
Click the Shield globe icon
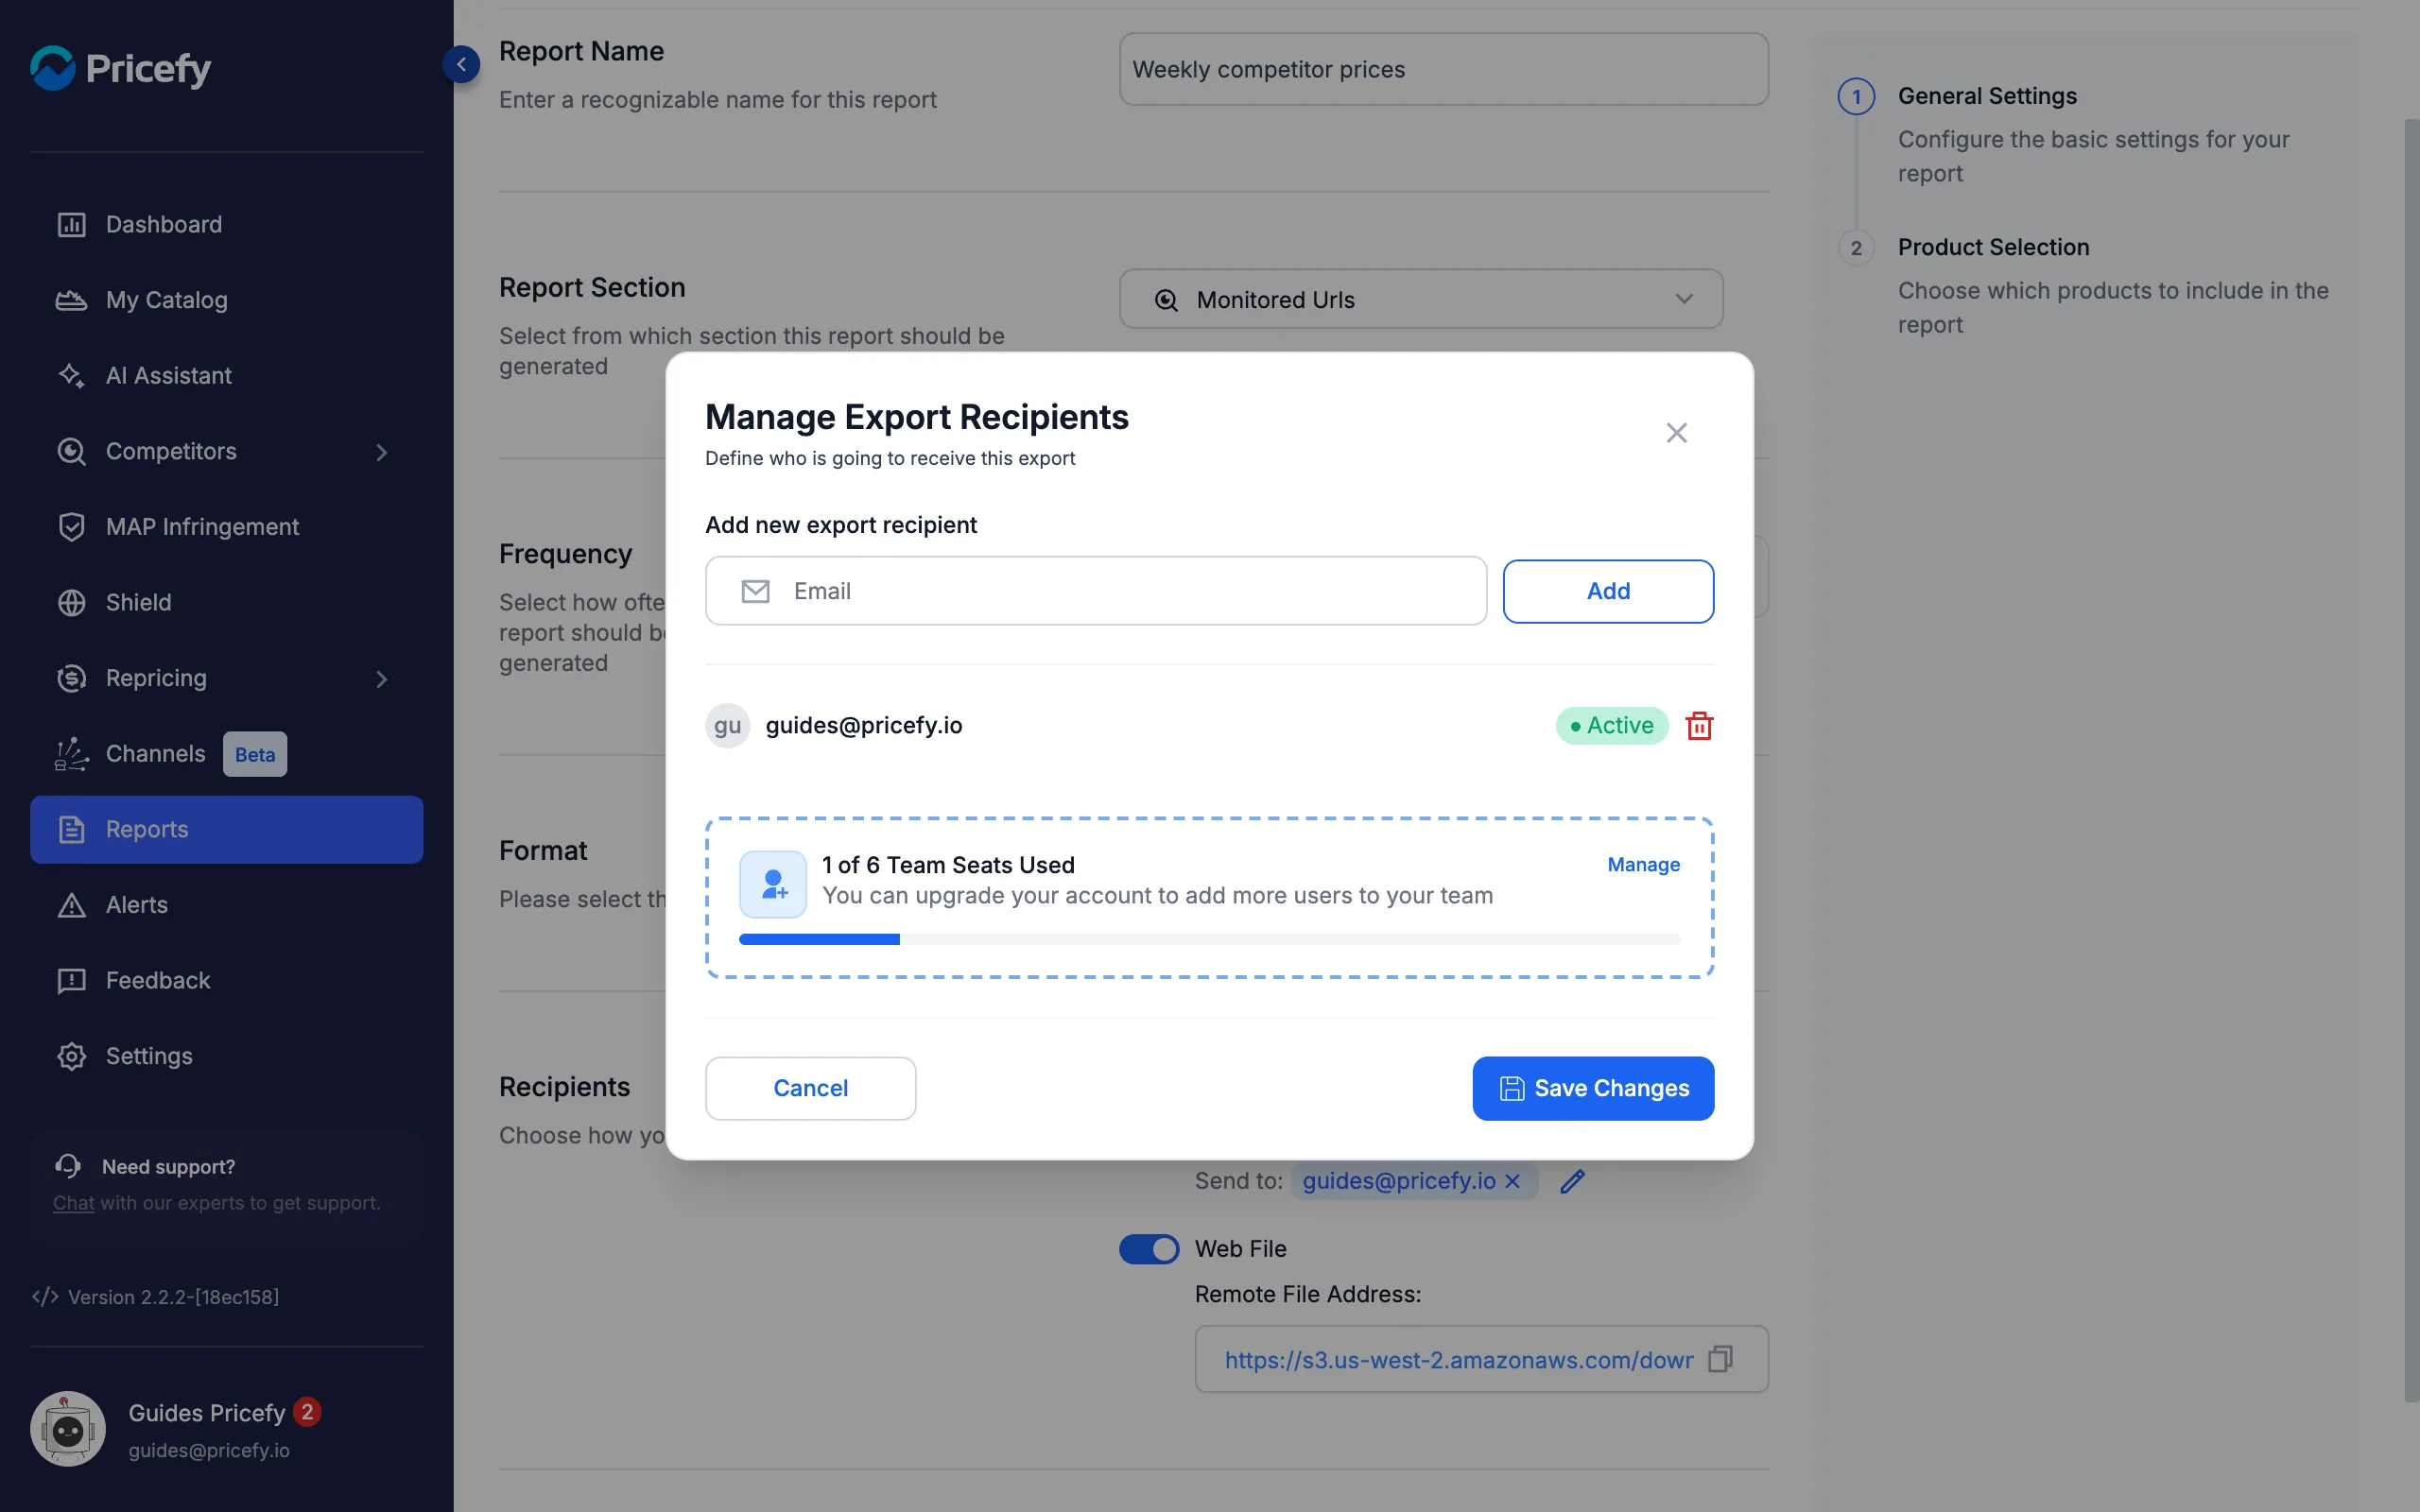tap(71, 602)
